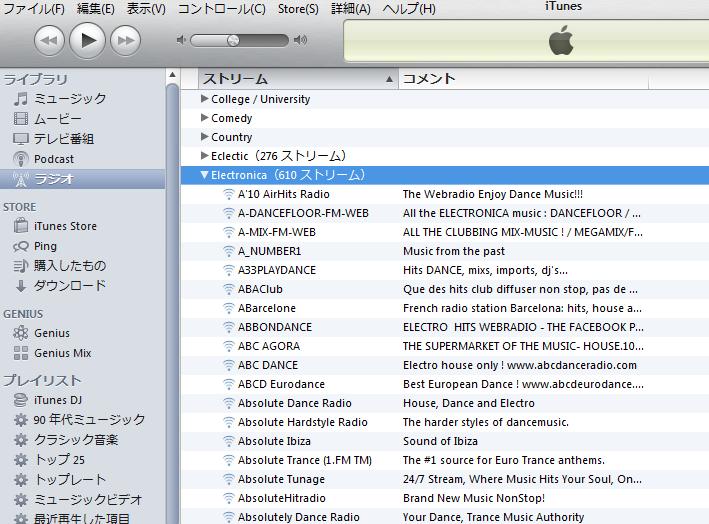Open トップレート smart playlist gear icon
The image size is (709, 524).
(21, 480)
